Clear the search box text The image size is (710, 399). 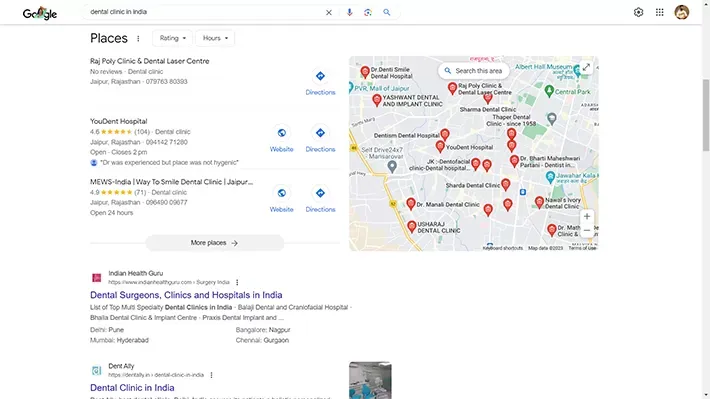pos(329,12)
